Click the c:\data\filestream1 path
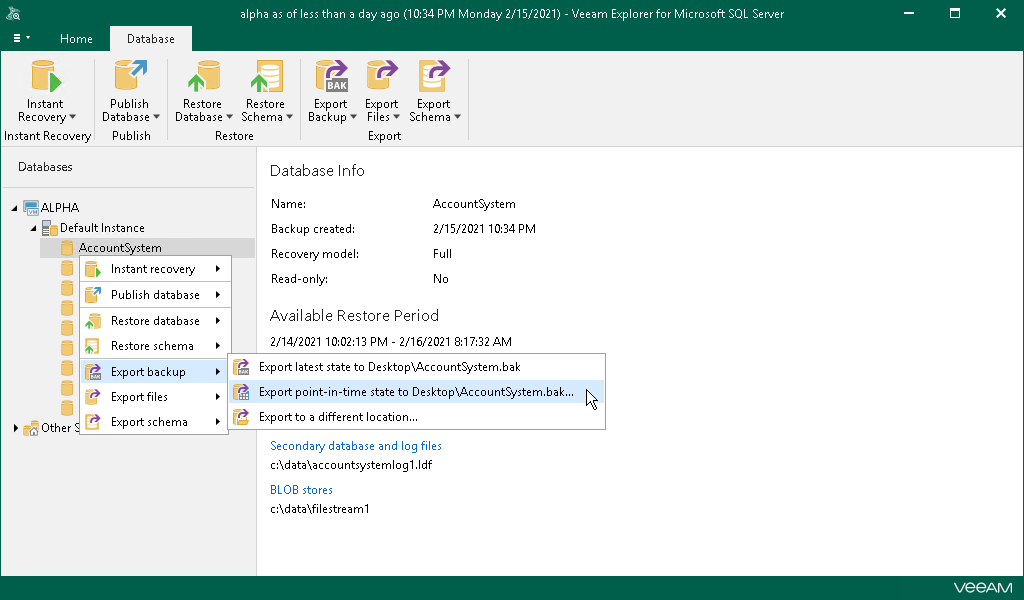 (320, 509)
